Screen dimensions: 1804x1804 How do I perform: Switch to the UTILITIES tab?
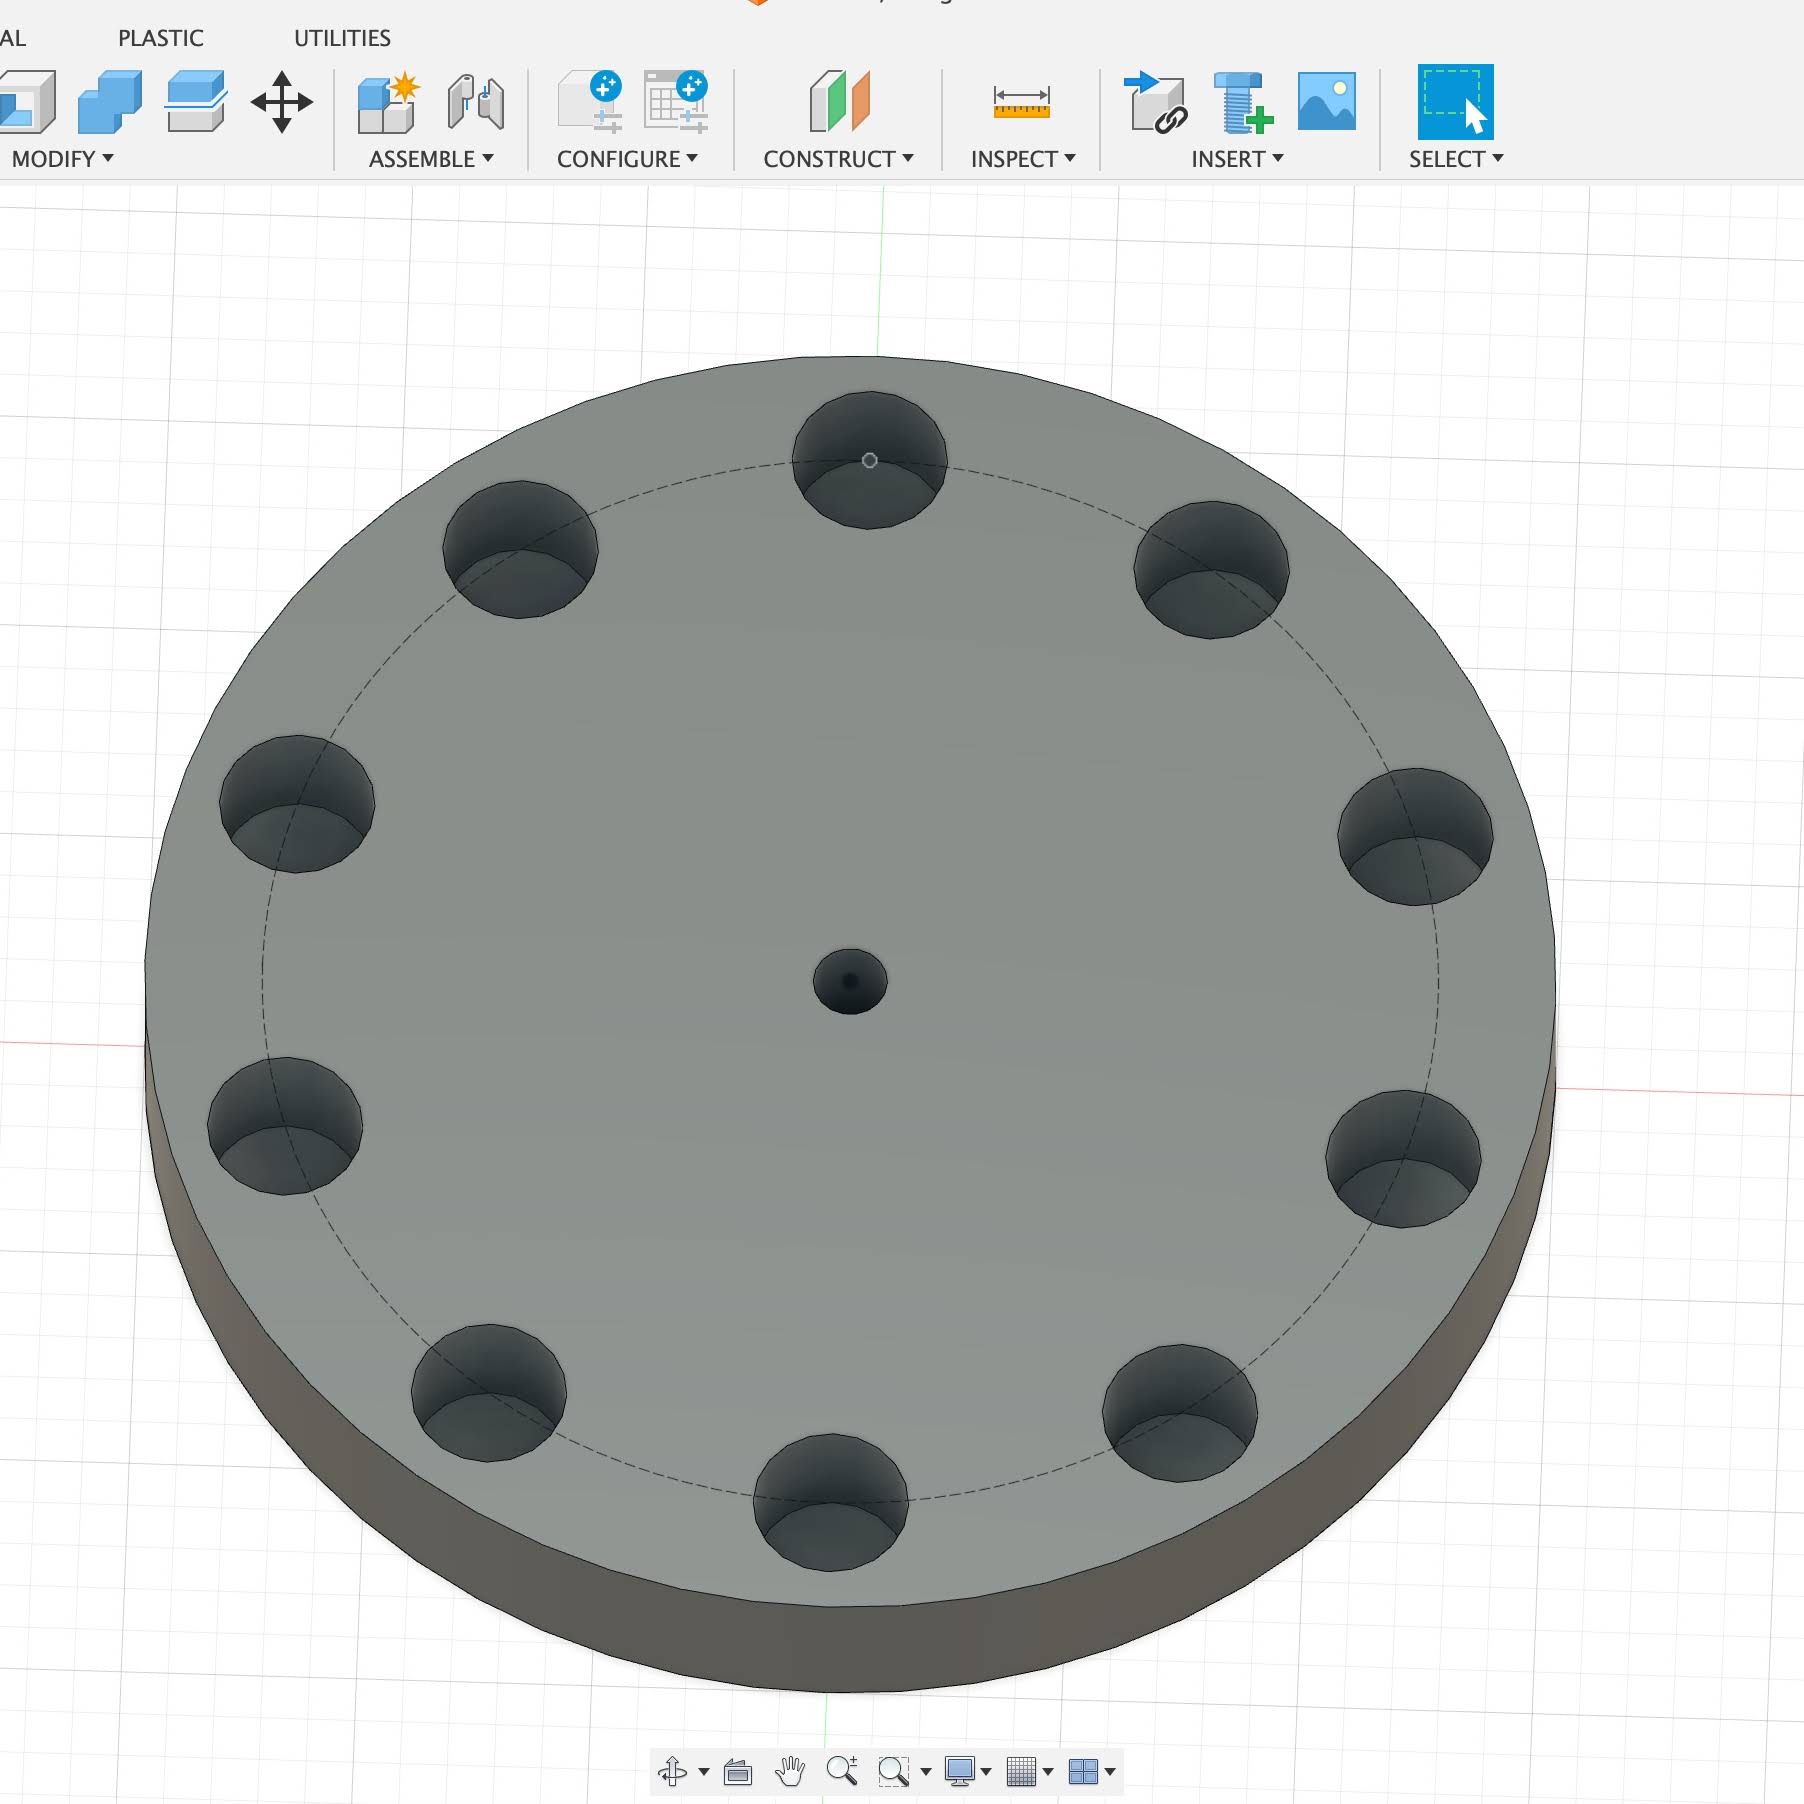click(342, 38)
